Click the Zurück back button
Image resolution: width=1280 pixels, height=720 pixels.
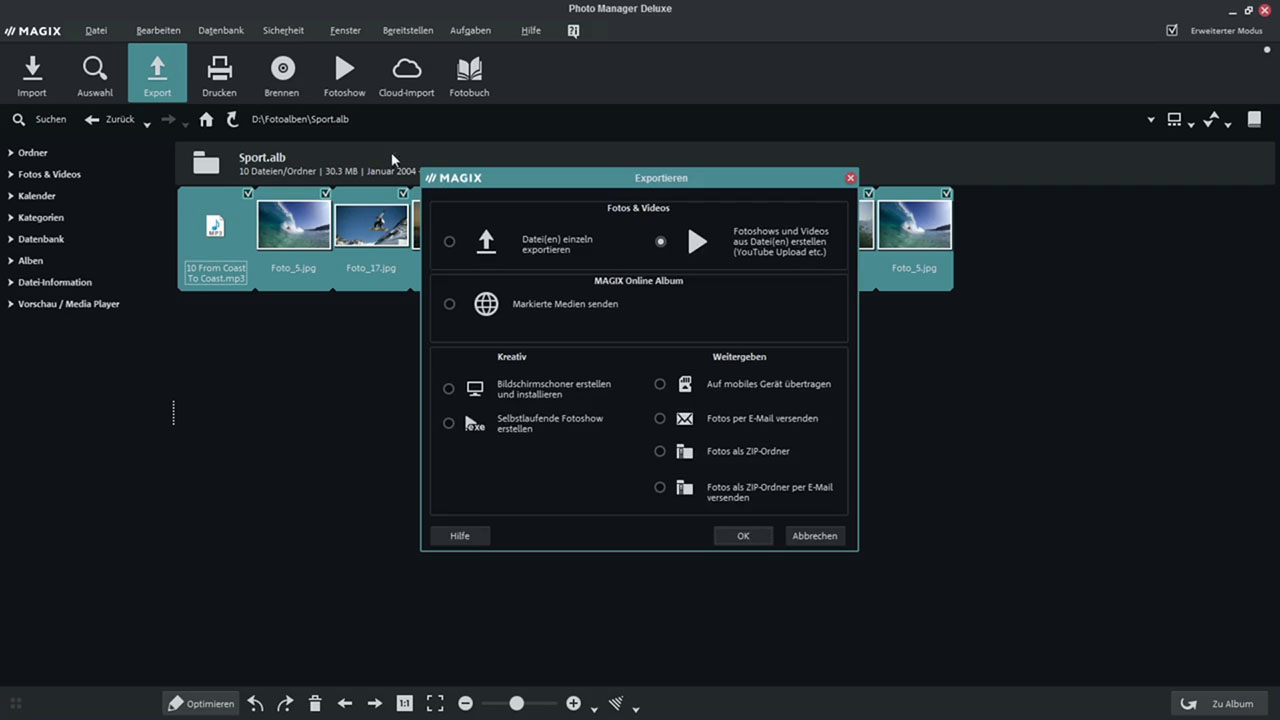click(110, 119)
